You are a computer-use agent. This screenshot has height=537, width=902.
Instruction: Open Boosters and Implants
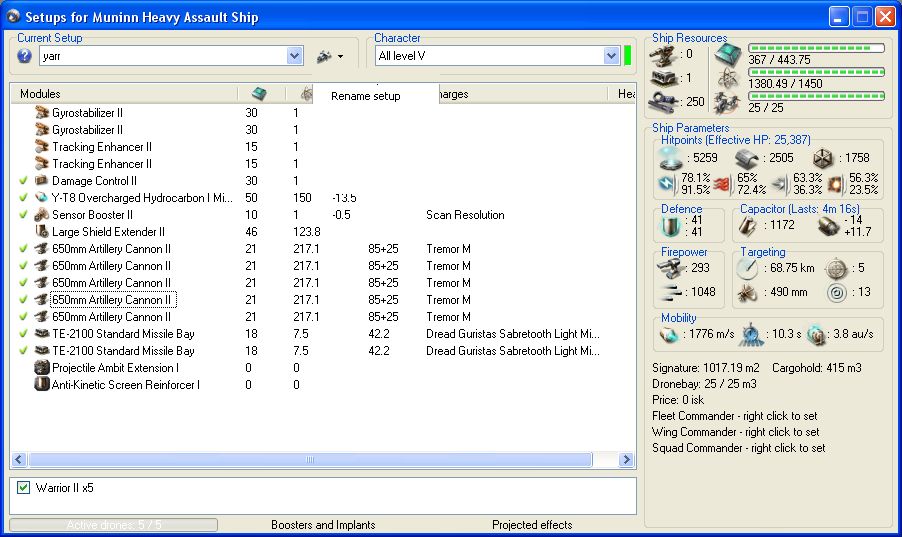point(323,525)
